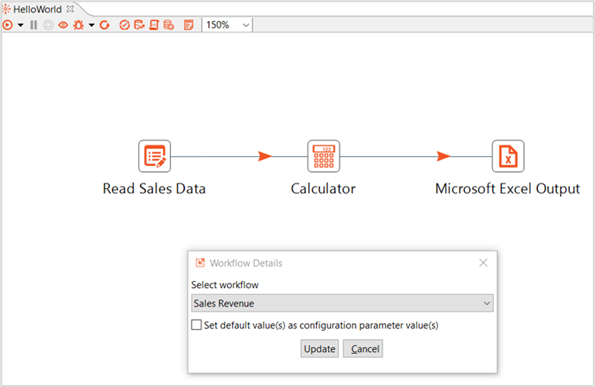Click the Read Sales Data label
This screenshot has height=387, width=595.
[154, 189]
